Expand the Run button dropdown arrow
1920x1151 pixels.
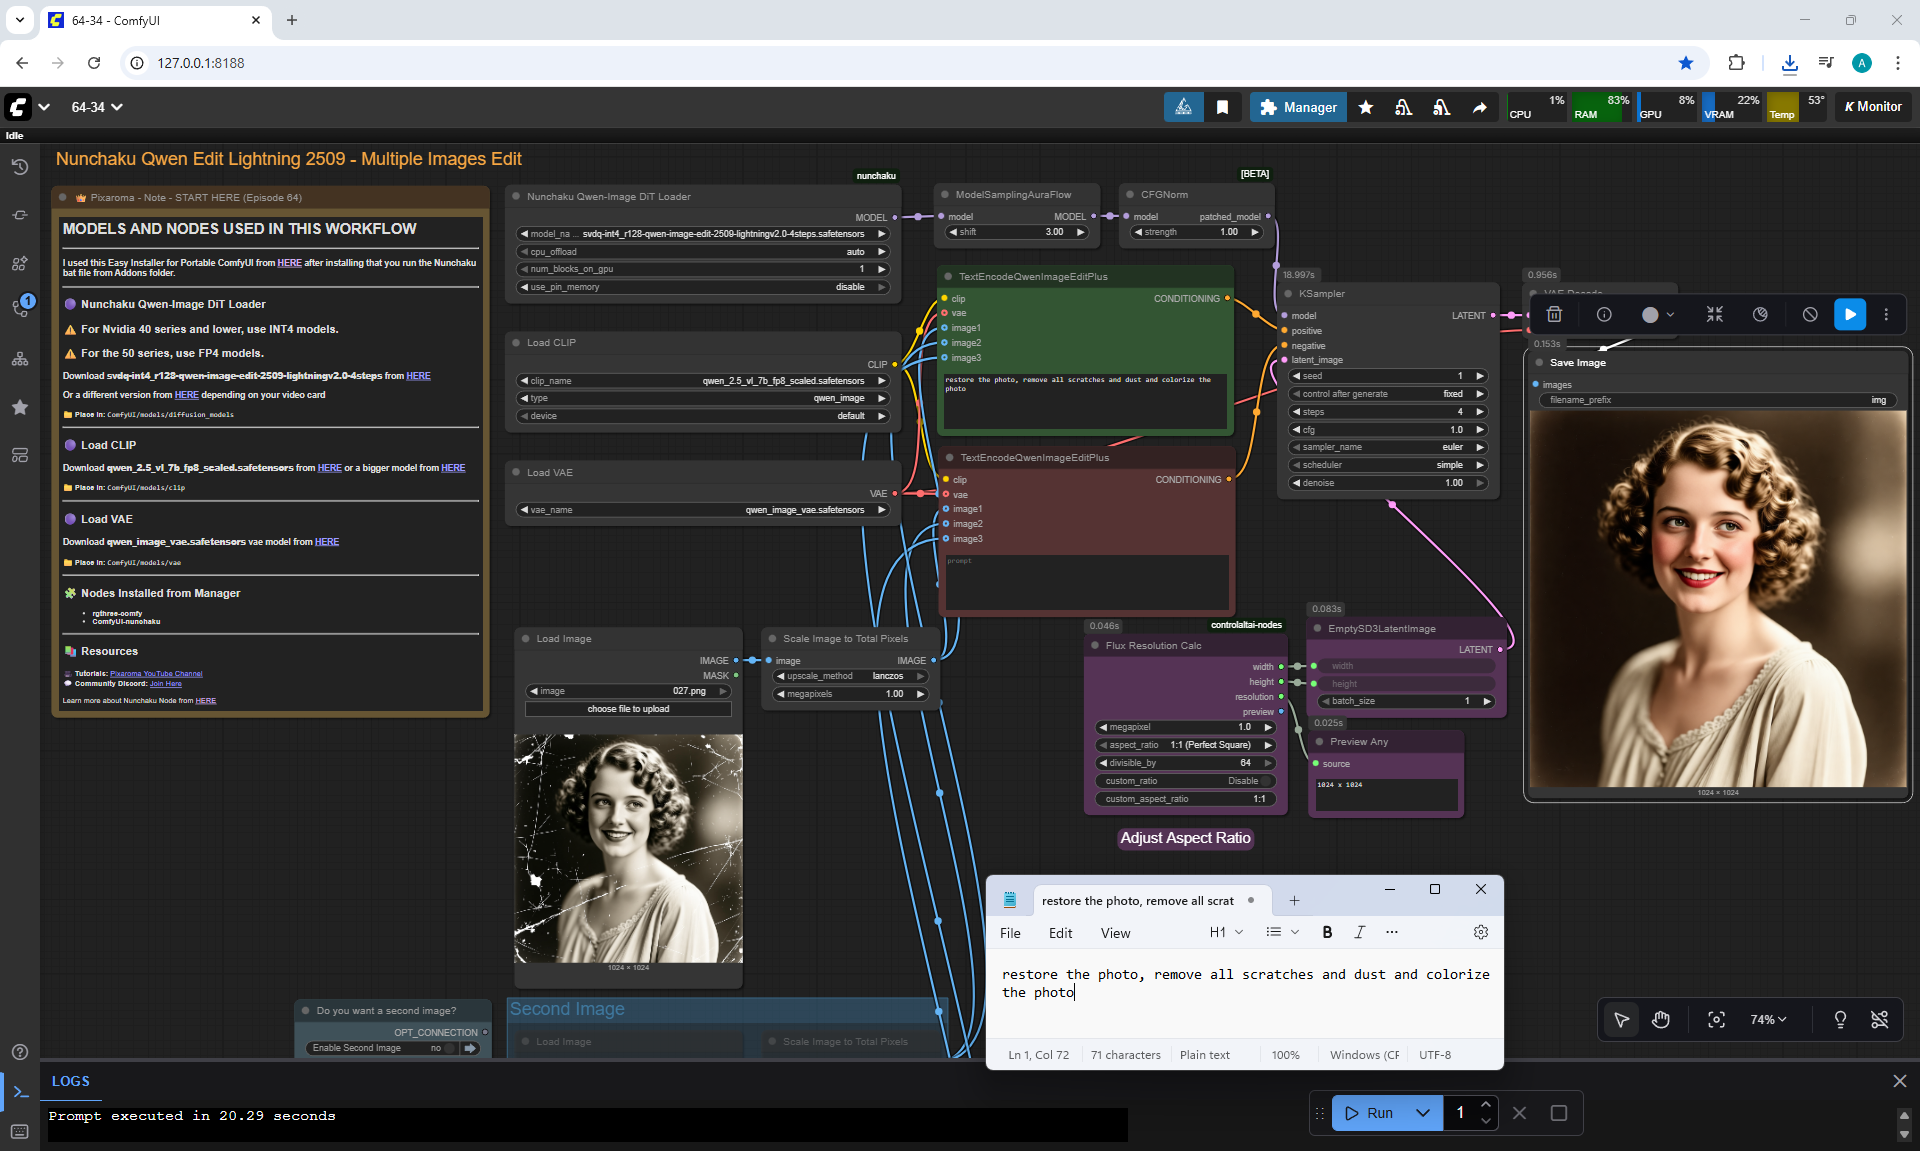[1422, 1113]
